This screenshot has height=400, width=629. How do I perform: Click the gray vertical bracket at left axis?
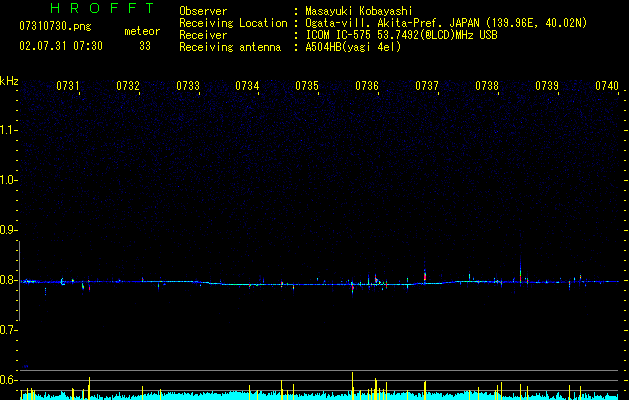(20, 281)
